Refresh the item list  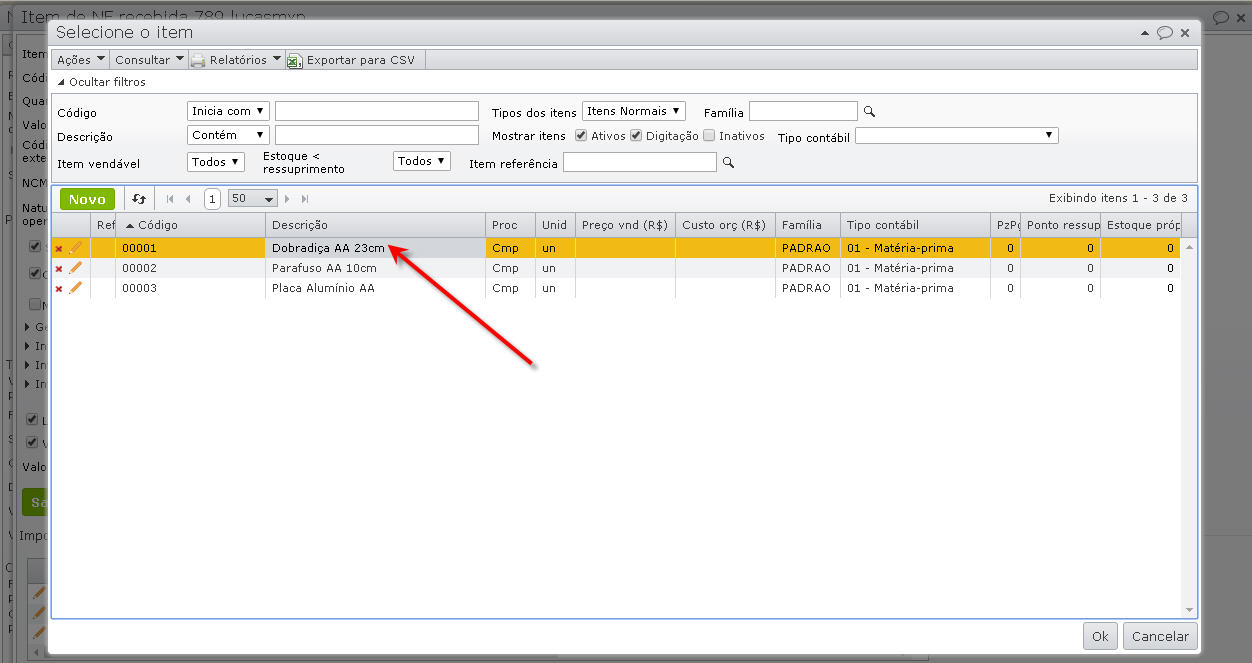point(139,199)
